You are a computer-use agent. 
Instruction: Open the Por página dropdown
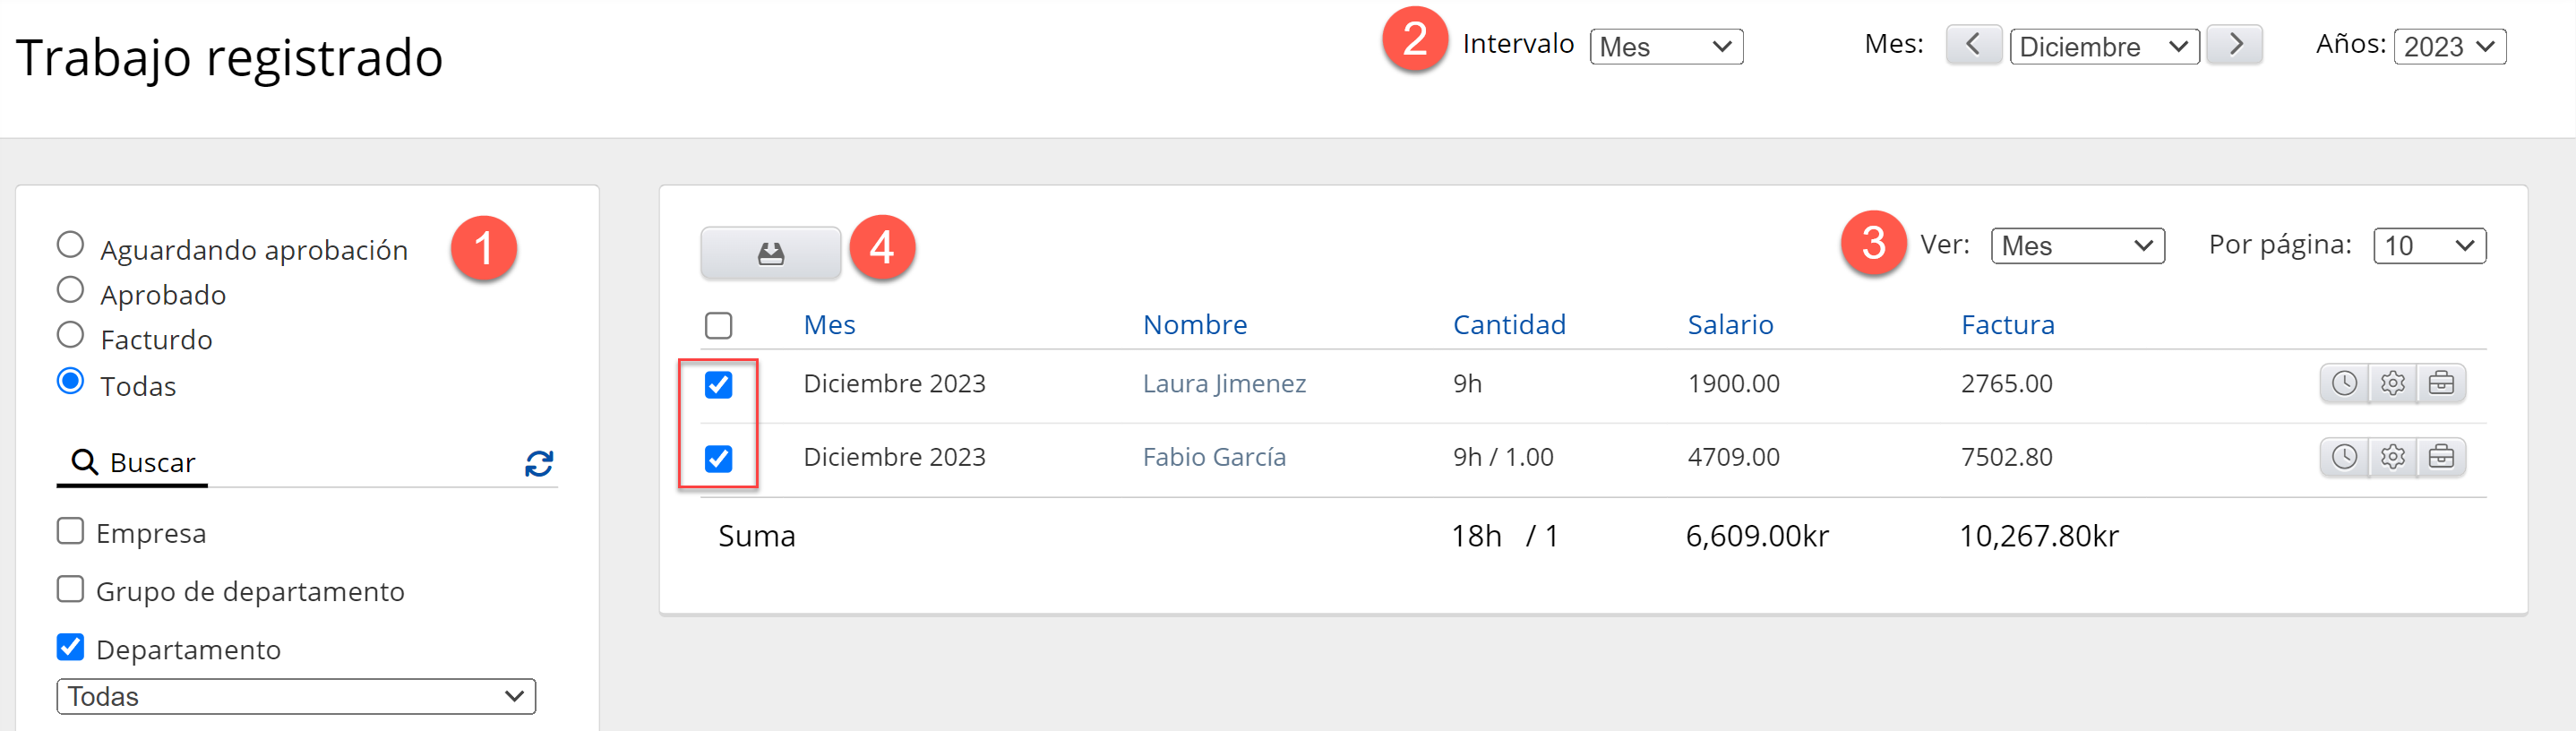click(x=2429, y=246)
